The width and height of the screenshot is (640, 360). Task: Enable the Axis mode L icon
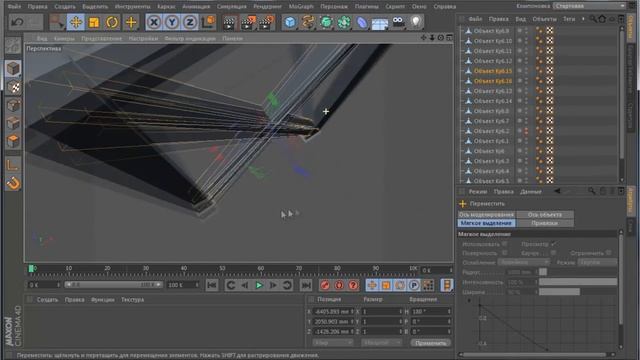pyautogui.click(x=13, y=165)
